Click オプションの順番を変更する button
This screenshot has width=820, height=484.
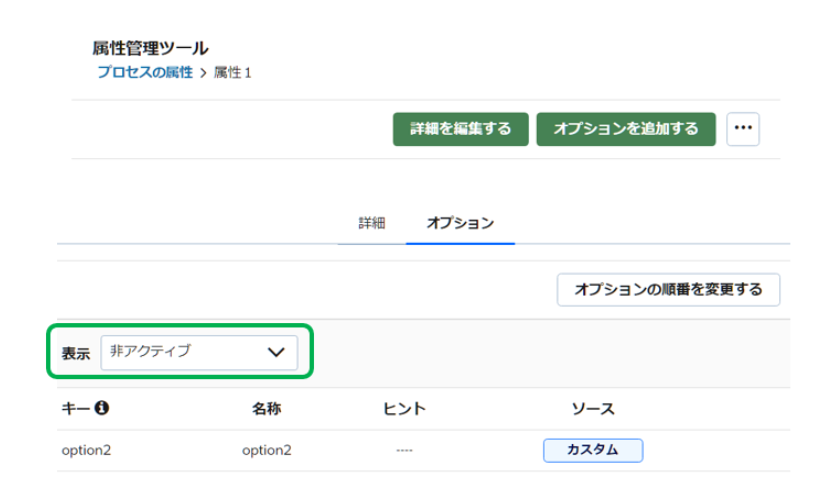tap(668, 290)
